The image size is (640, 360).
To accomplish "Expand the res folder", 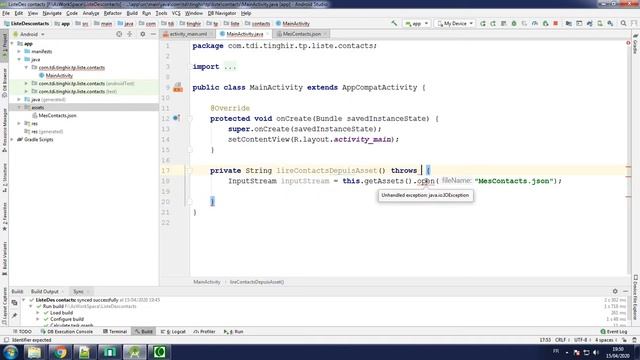I will 19,123.
